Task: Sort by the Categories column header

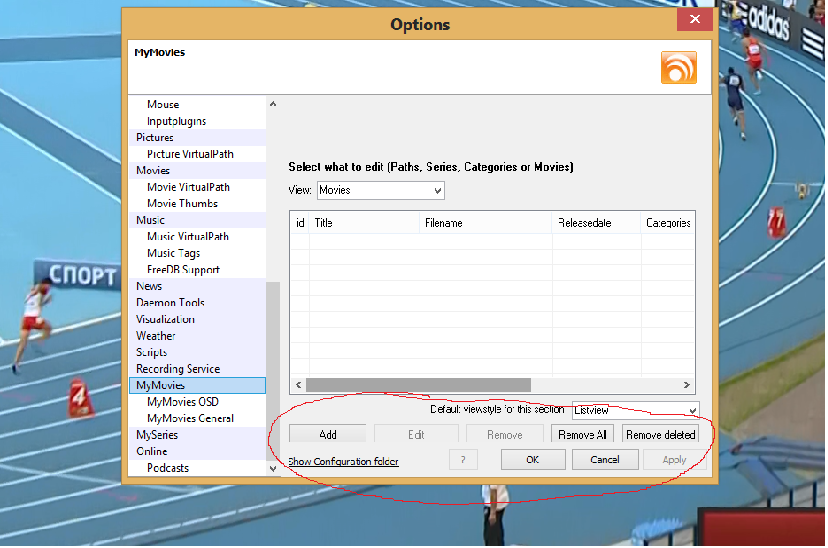Action: (668, 223)
